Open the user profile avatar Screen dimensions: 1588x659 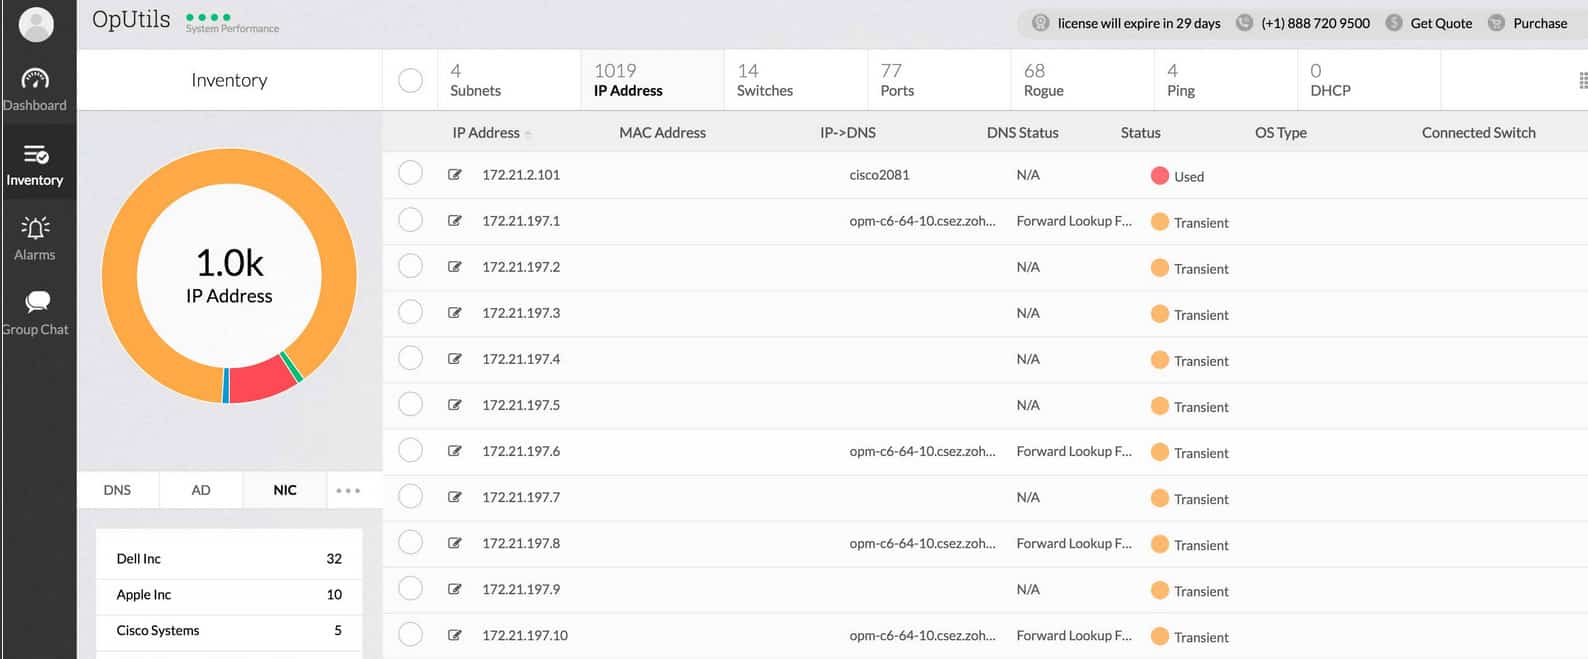pyautogui.click(x=36, y=24)
